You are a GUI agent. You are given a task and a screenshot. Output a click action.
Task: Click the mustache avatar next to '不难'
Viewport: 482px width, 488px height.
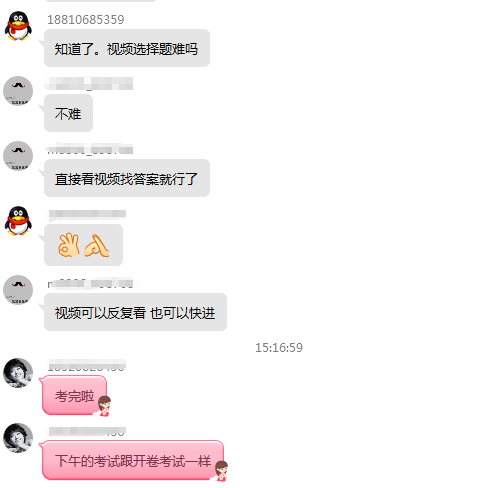tap(18, 91)
